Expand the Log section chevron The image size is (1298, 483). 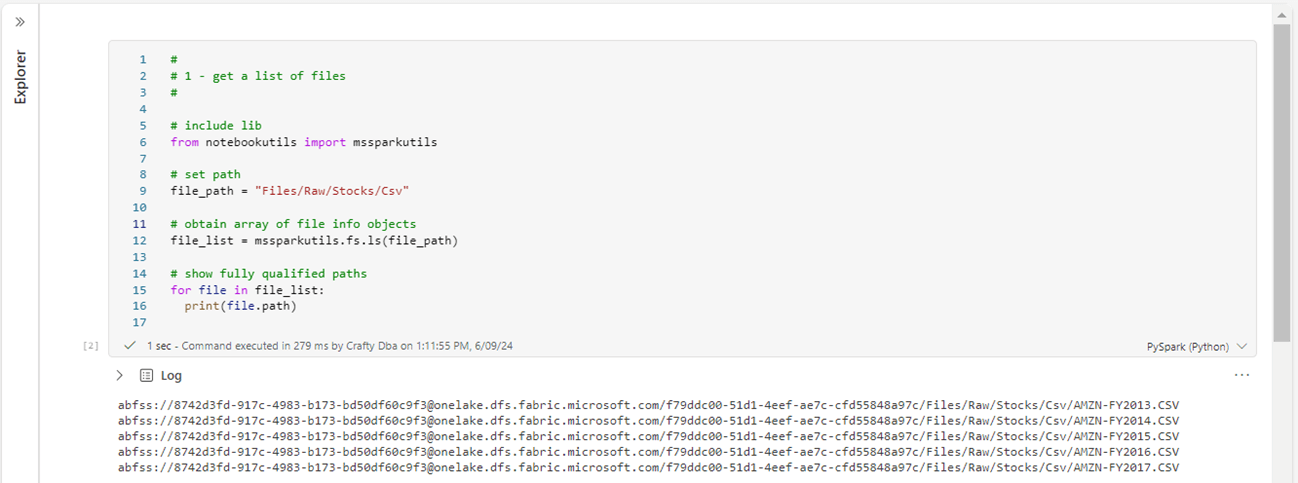[x=119, y=376]
